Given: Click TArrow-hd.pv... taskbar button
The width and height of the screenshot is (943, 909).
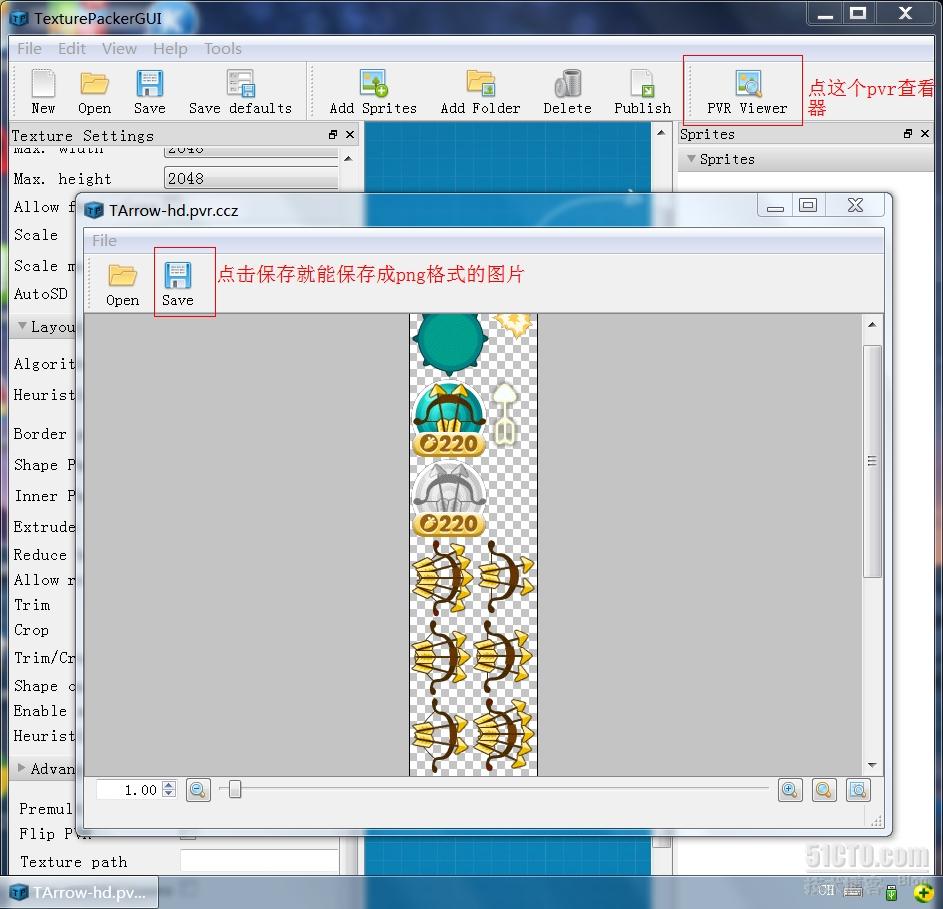Looking at the screenshot, I should (x=81, y=892).
